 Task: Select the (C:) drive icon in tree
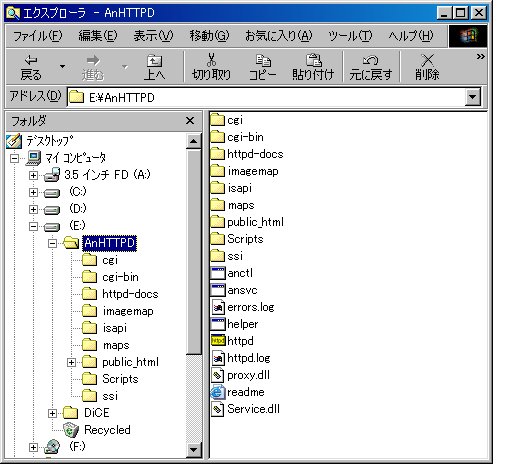click(x=52, y=193)
